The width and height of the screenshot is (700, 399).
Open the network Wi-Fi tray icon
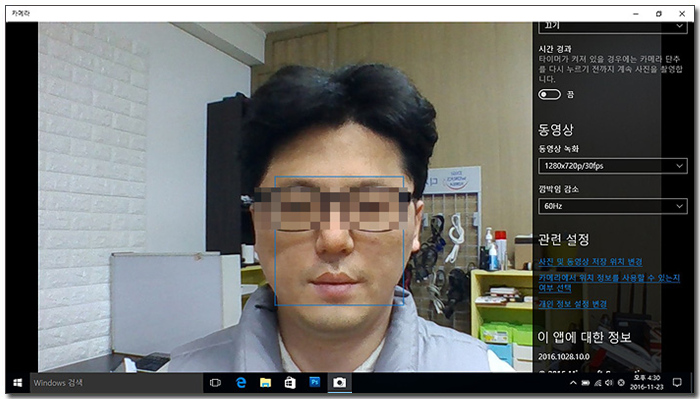click(x=597, y=383)
